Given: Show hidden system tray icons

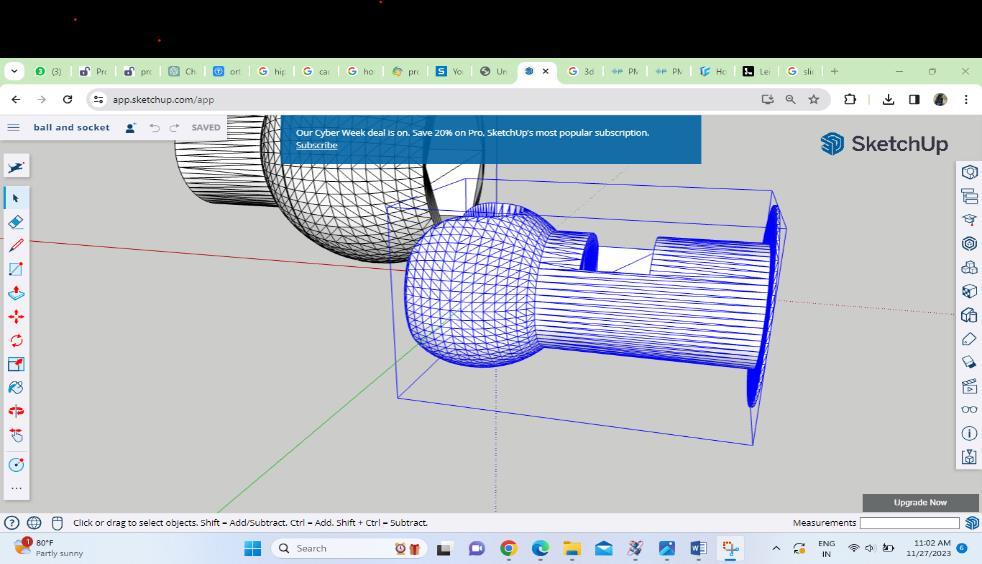Looking at the screenshot, I should click(775, 548).
